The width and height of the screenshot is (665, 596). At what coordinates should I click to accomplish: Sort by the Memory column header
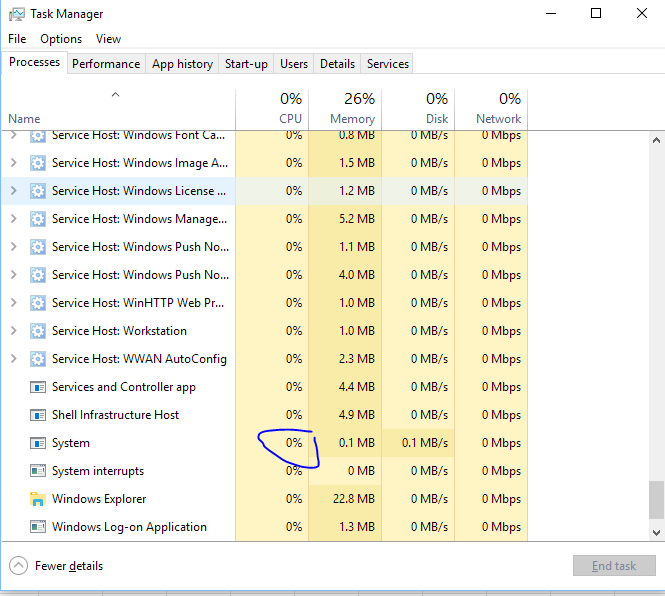pyautogui.click(x=345, y=109)
